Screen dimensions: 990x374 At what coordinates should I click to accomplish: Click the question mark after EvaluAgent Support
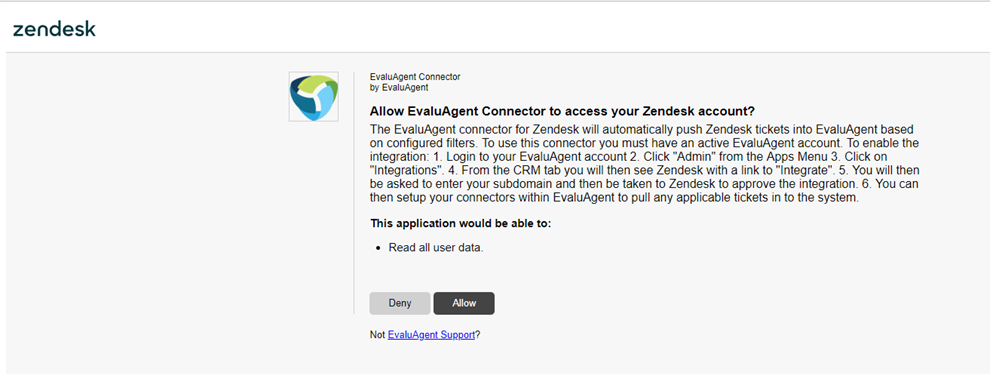coord(478,335)
